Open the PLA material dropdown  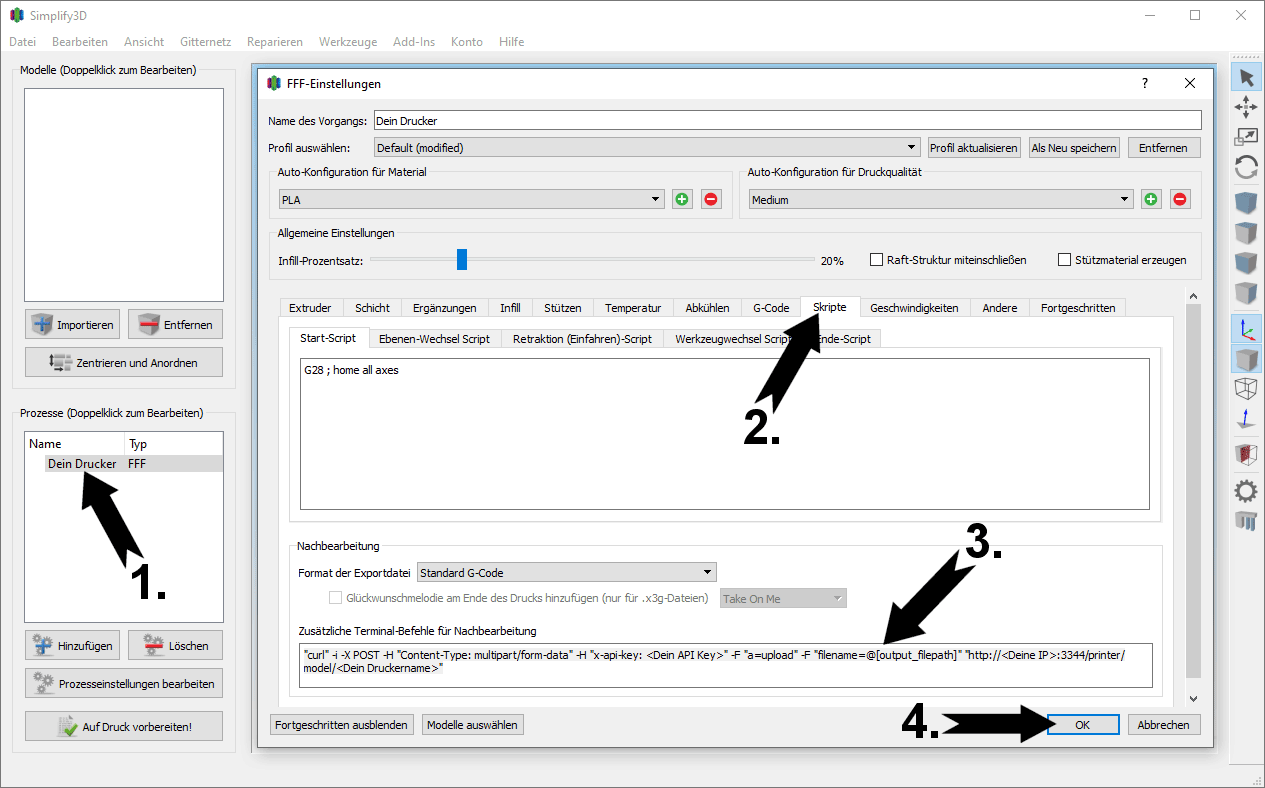point(471,199)
